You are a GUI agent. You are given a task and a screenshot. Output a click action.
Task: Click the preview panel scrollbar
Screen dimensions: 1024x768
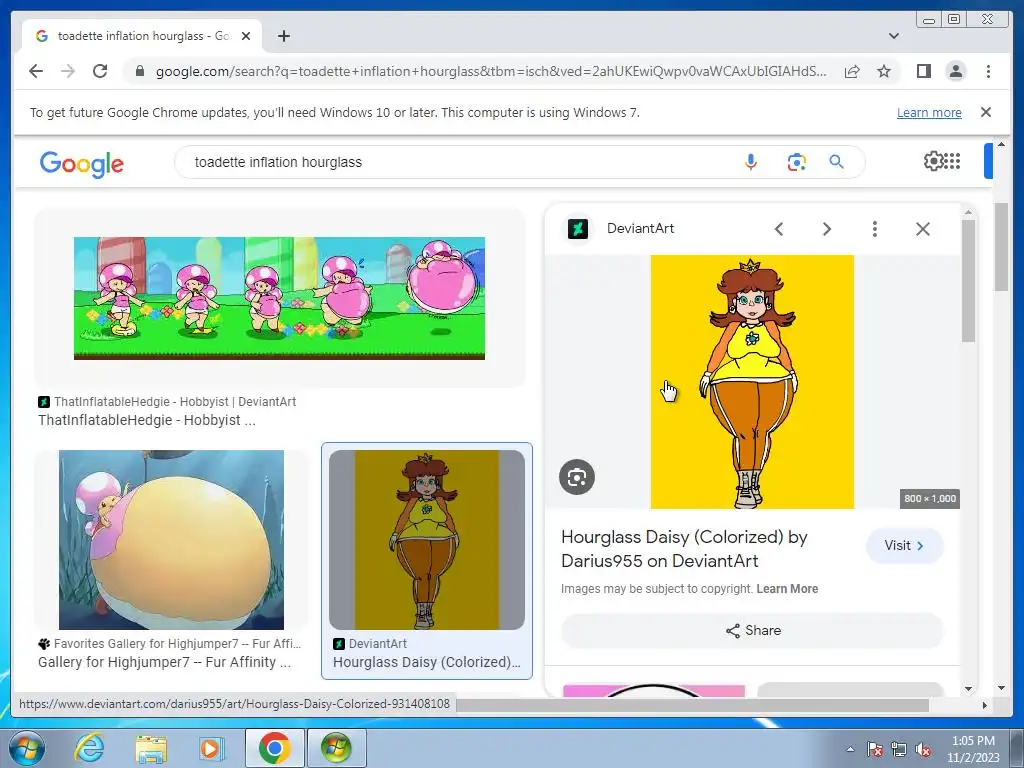968,281
